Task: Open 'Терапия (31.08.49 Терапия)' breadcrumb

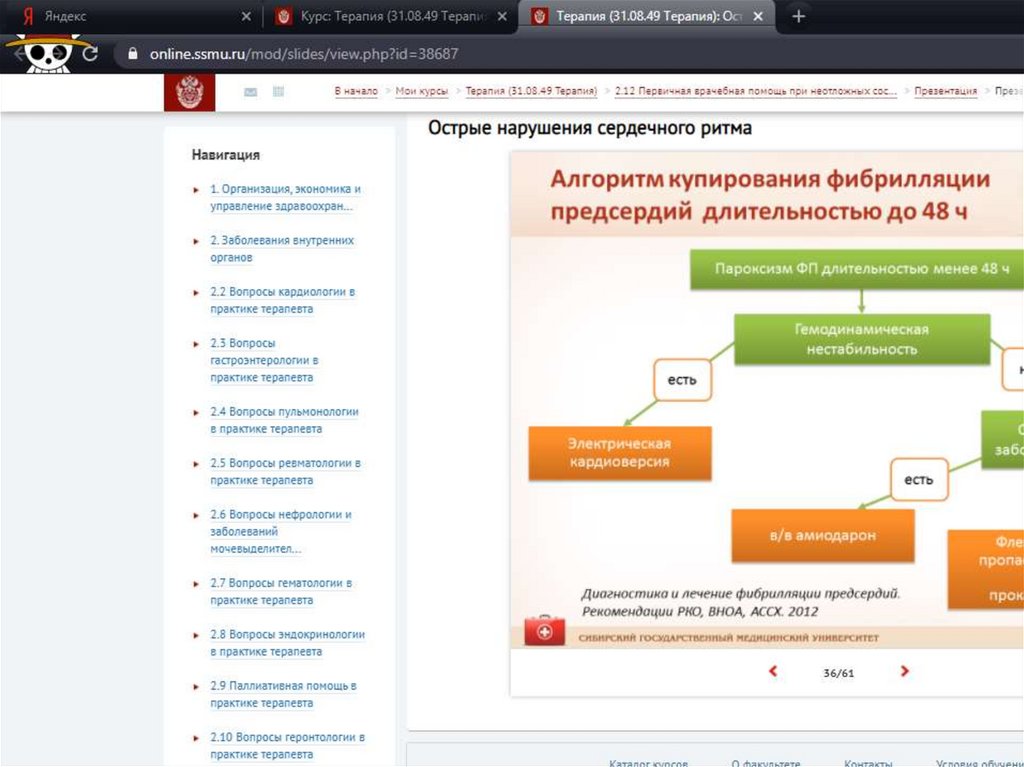Action: click(531, 91)
